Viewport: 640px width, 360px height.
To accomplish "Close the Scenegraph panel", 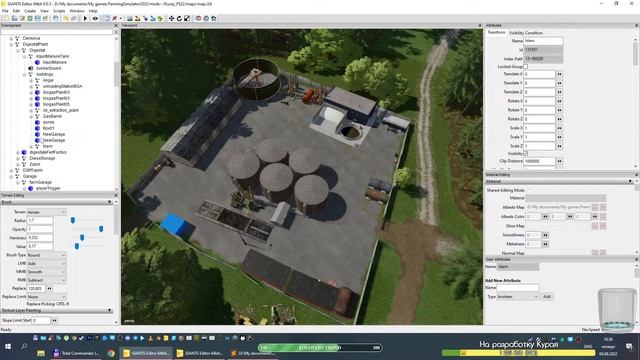I will [116, 25].
